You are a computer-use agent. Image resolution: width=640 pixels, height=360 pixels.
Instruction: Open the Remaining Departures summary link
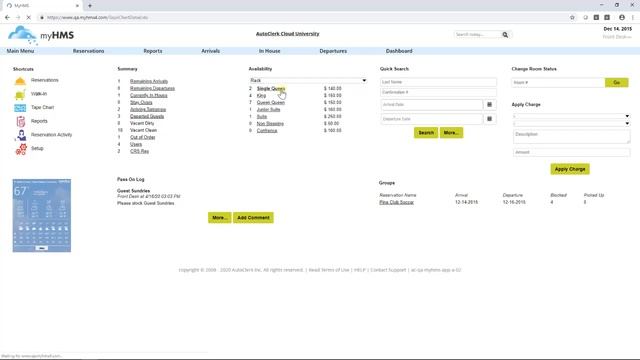coord(152,88)
